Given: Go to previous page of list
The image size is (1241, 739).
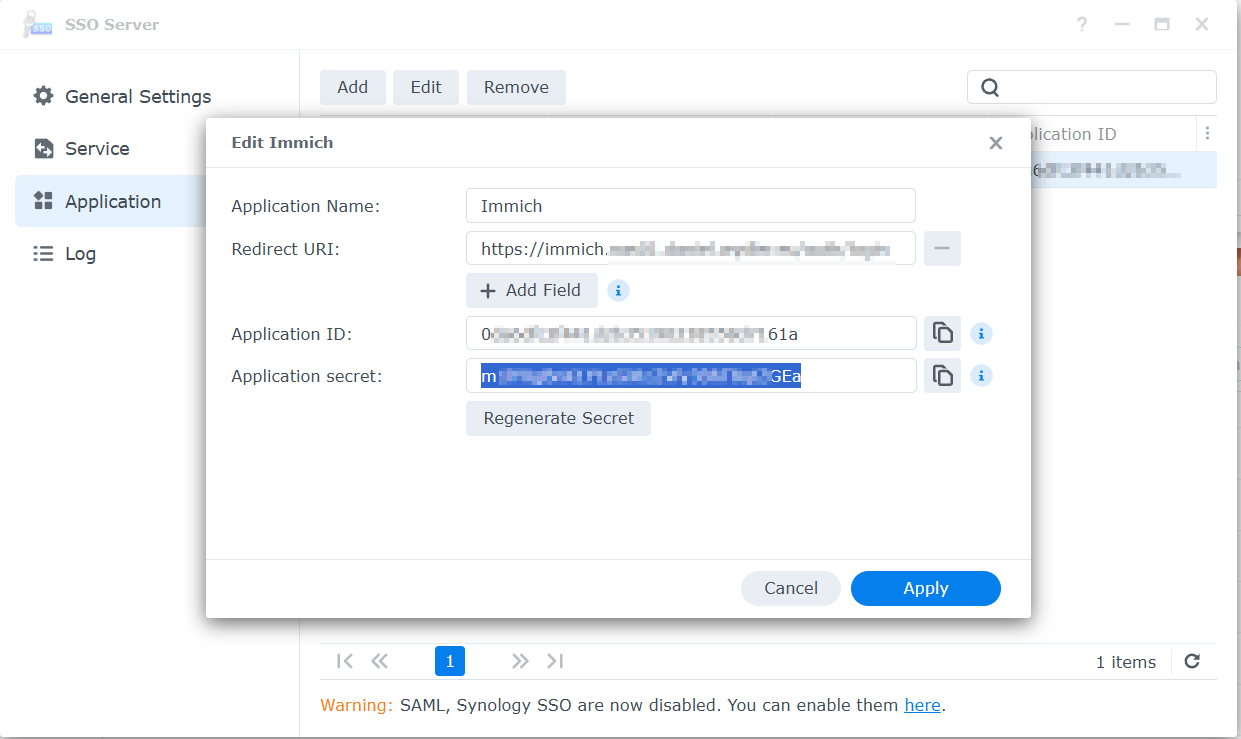Looking at the screenshot, I should pos(379,661).
